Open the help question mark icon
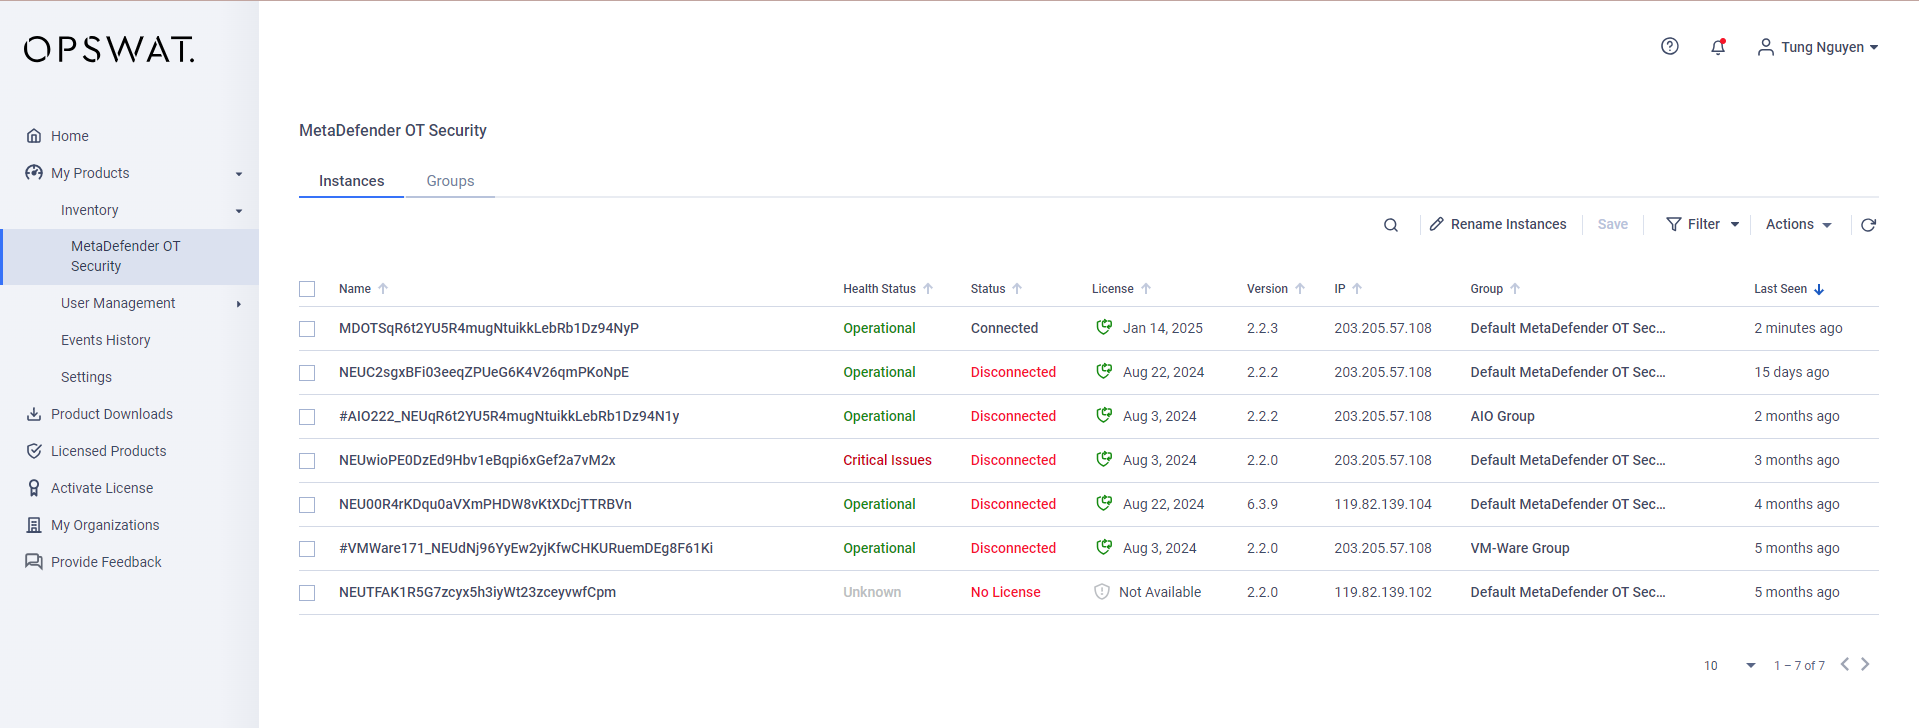This screenshot has width=1919, height=728. (x=1669, y=46)
